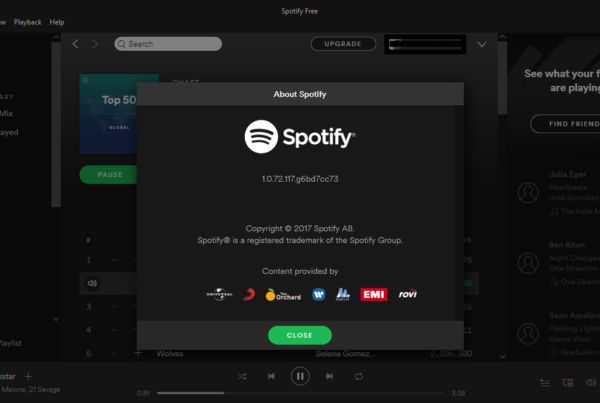This screenshot has height=403, width=600.
Task: Toggle shuffle playback
Action: coord(242,377)
